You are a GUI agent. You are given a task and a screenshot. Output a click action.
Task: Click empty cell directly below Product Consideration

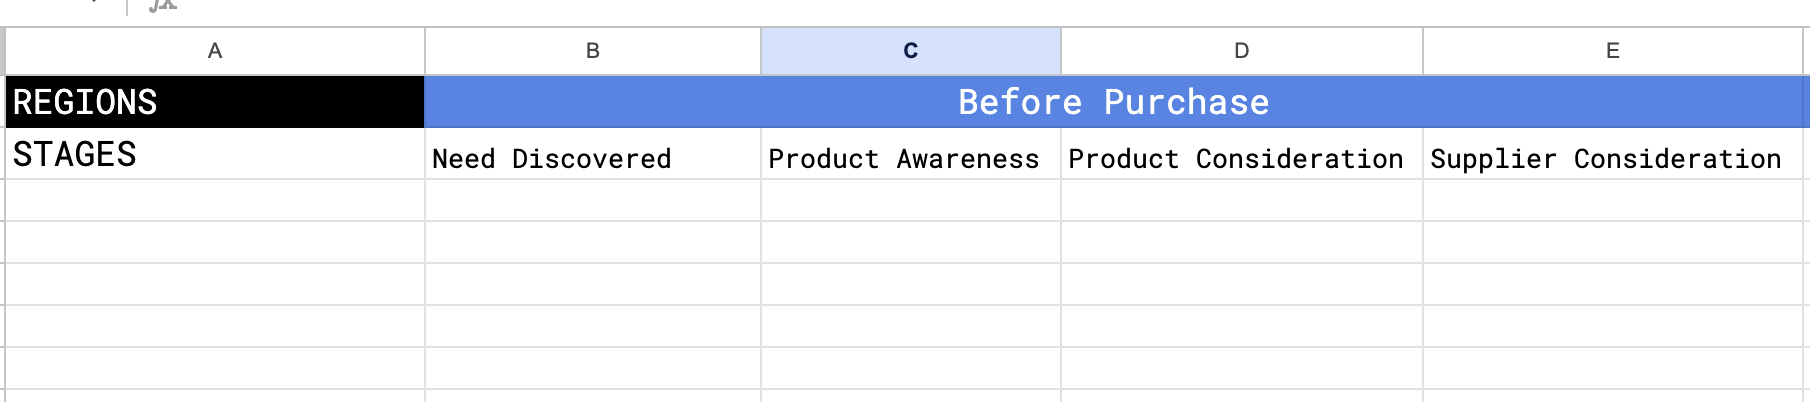click(1241, 200)
